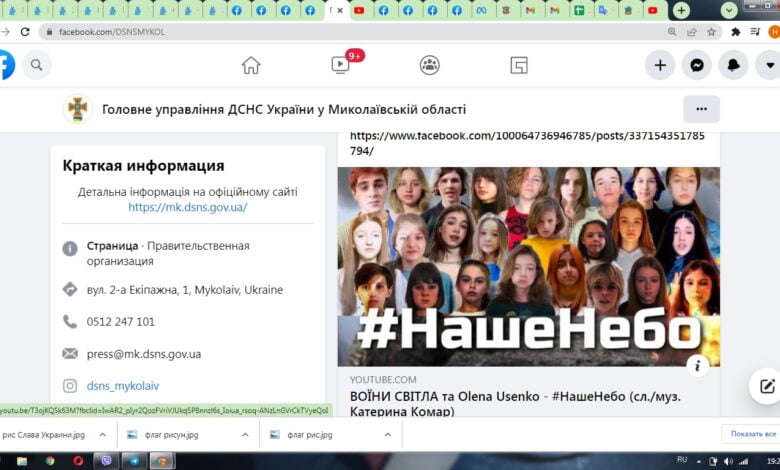Open the #НашеНебо video thumbnail
The width and height of the screenshot is (780, 470).
528,265
